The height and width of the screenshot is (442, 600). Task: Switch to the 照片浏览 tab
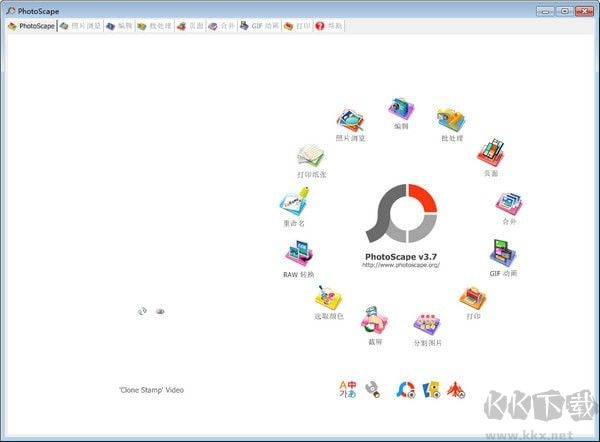click(81, 26)
